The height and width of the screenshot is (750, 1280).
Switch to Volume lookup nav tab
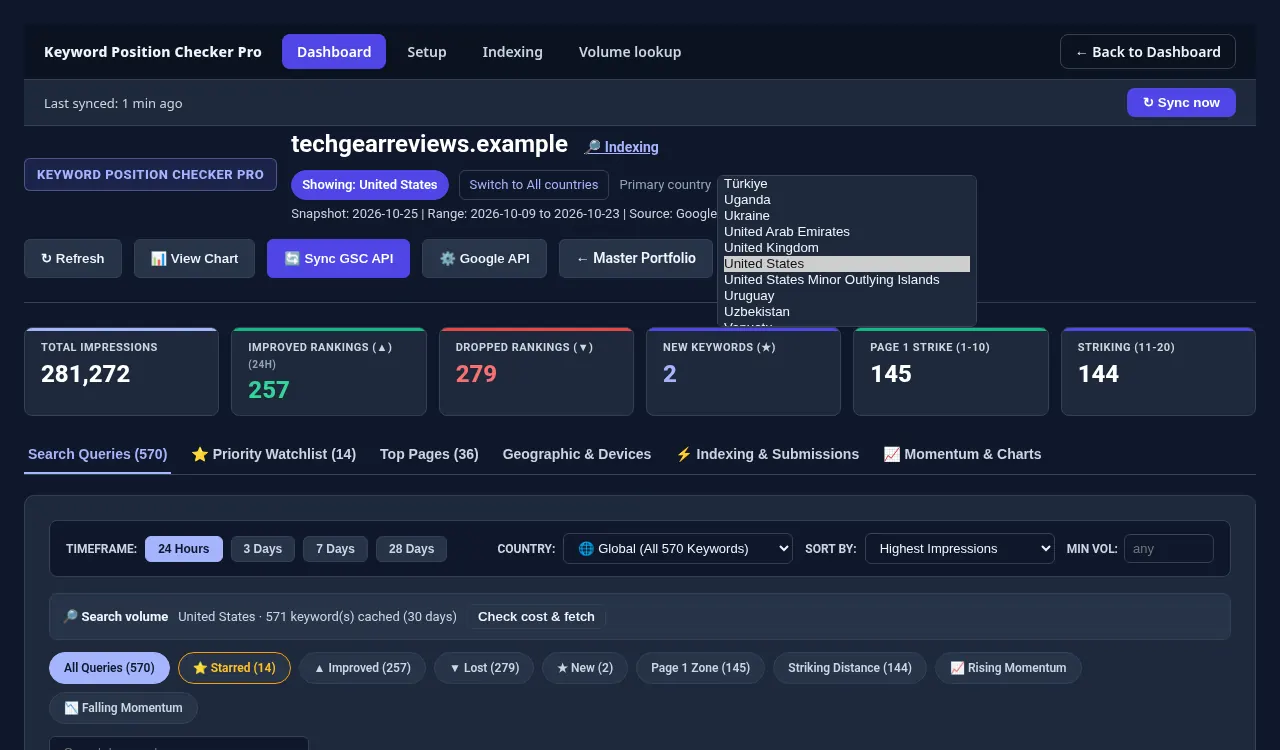point(630,52)
